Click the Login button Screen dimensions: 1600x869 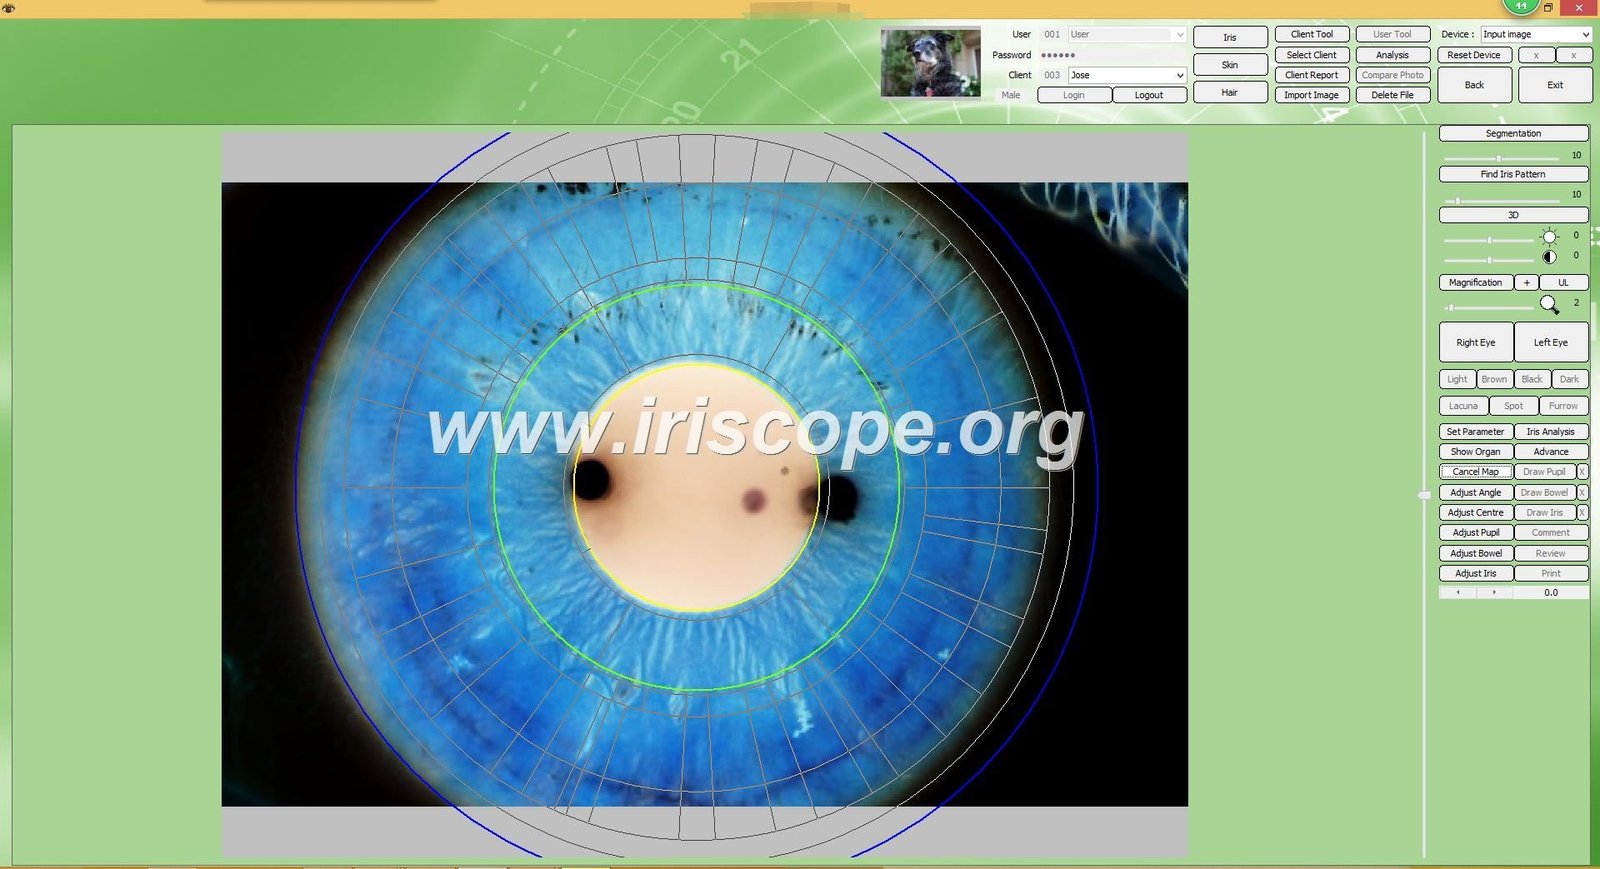(1074, 95)
